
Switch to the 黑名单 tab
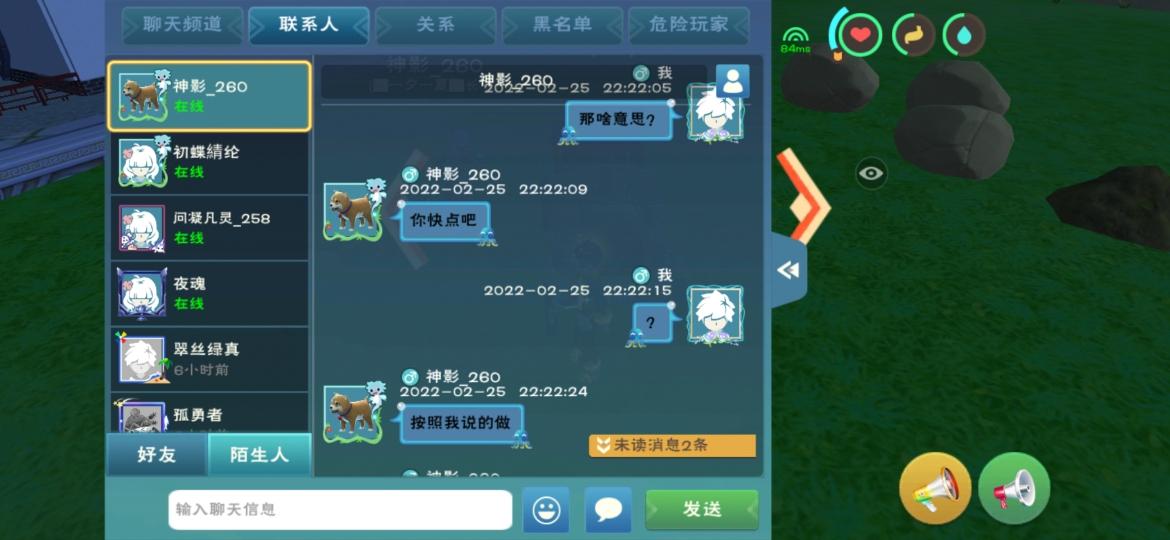563,25
